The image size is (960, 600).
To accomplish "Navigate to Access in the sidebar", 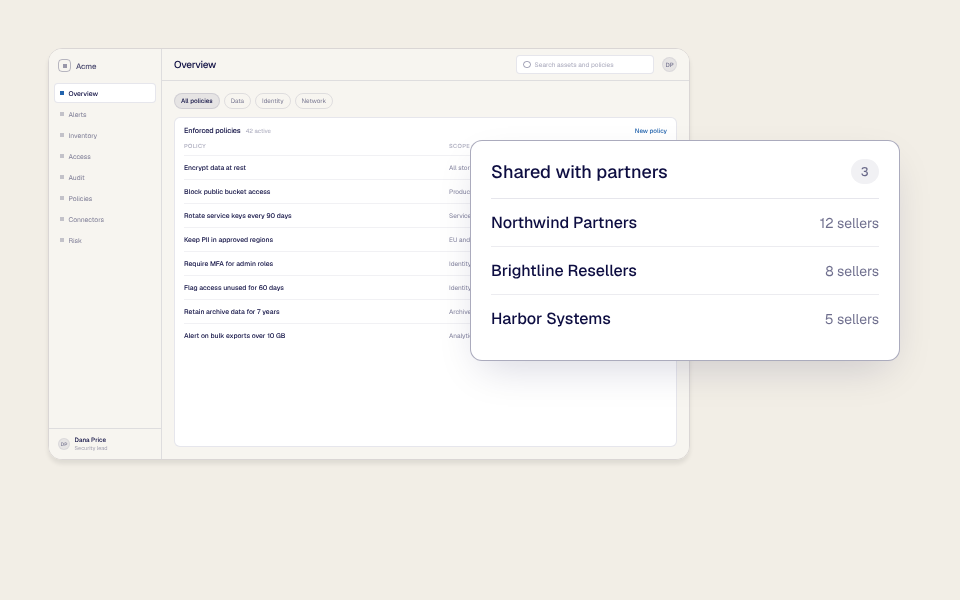I will 105,156.
